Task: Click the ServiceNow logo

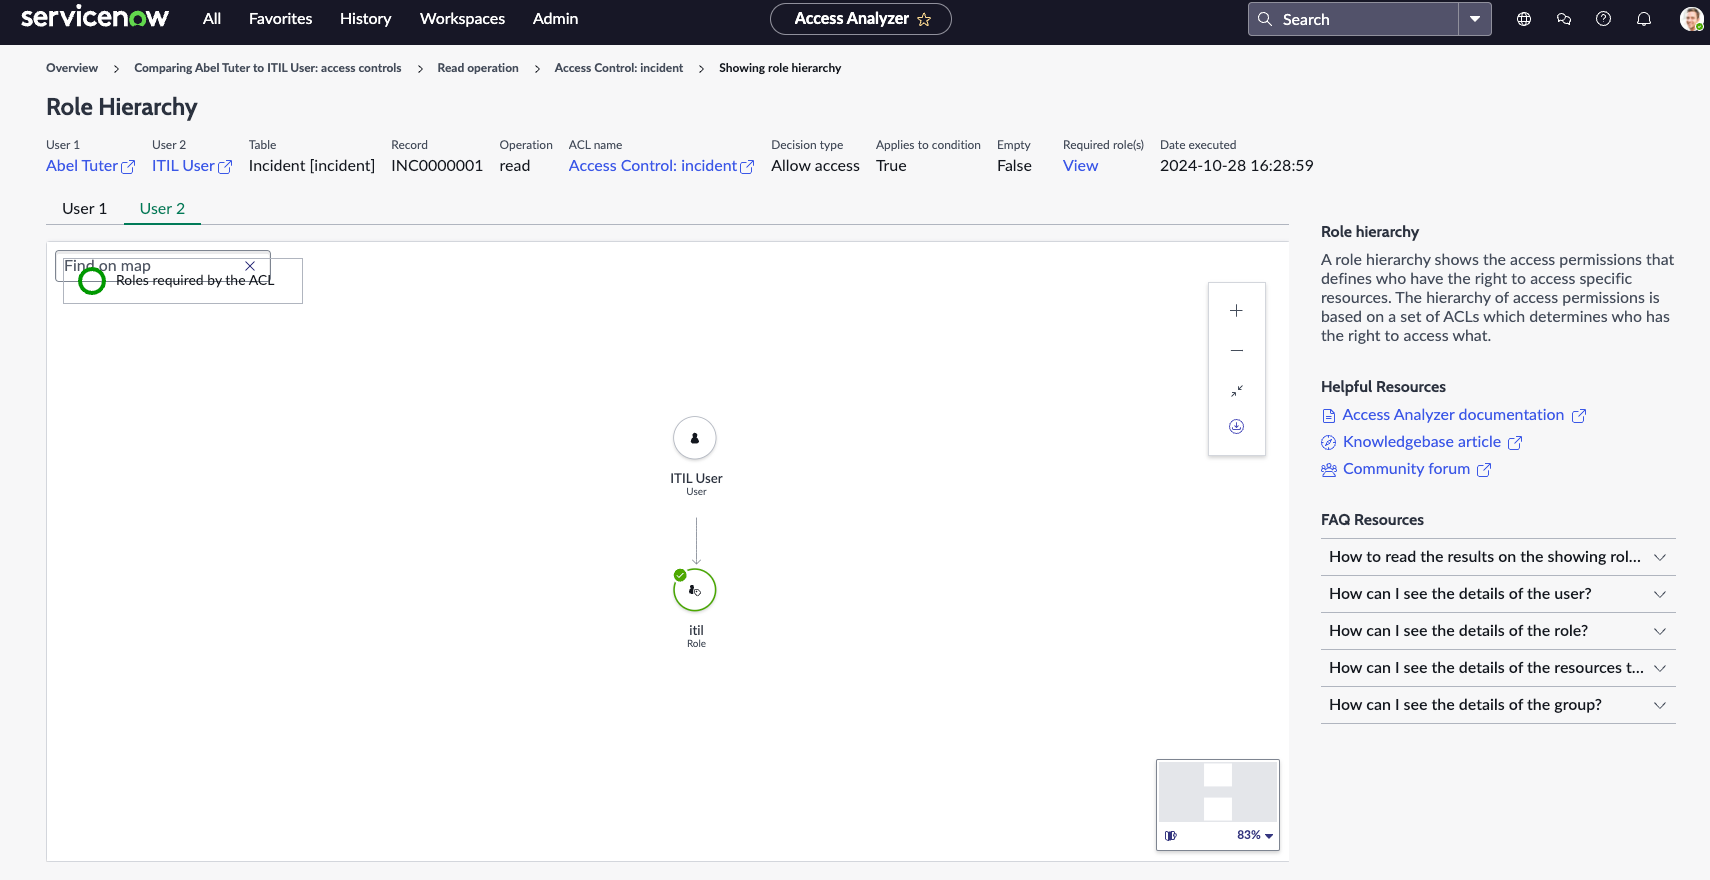Action: click(95, 18)
